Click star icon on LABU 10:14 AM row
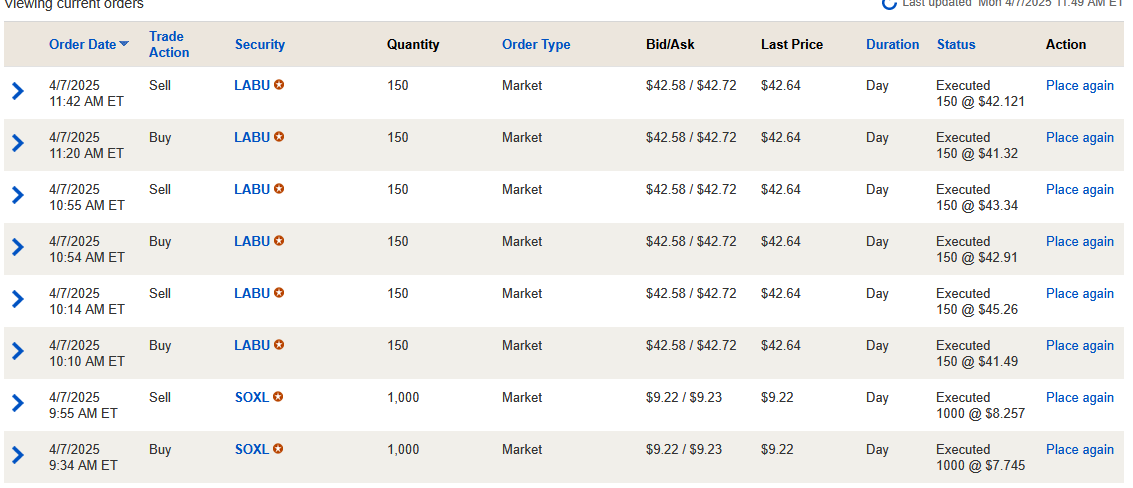 point(279,293)
